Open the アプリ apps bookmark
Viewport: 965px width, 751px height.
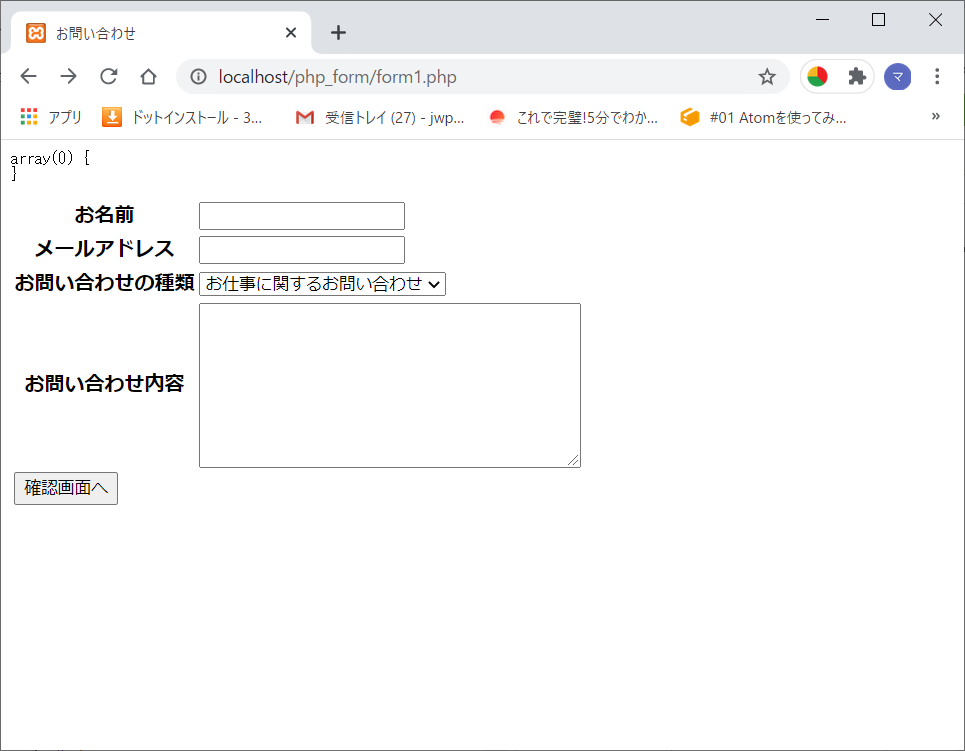tap(51, 117)
